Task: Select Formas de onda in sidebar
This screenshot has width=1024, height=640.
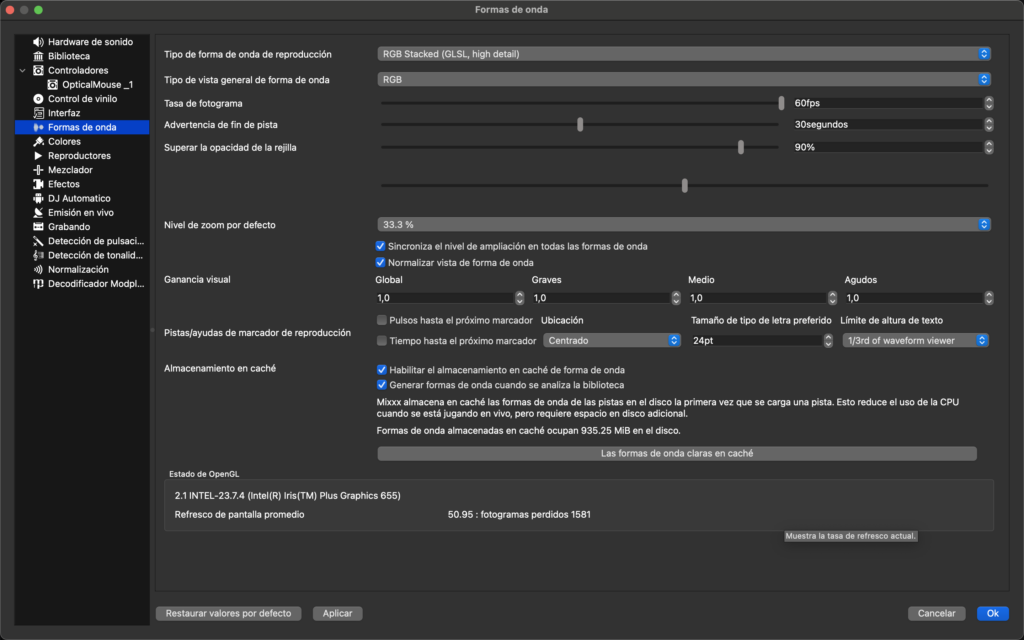Action: tap(82, 127)
